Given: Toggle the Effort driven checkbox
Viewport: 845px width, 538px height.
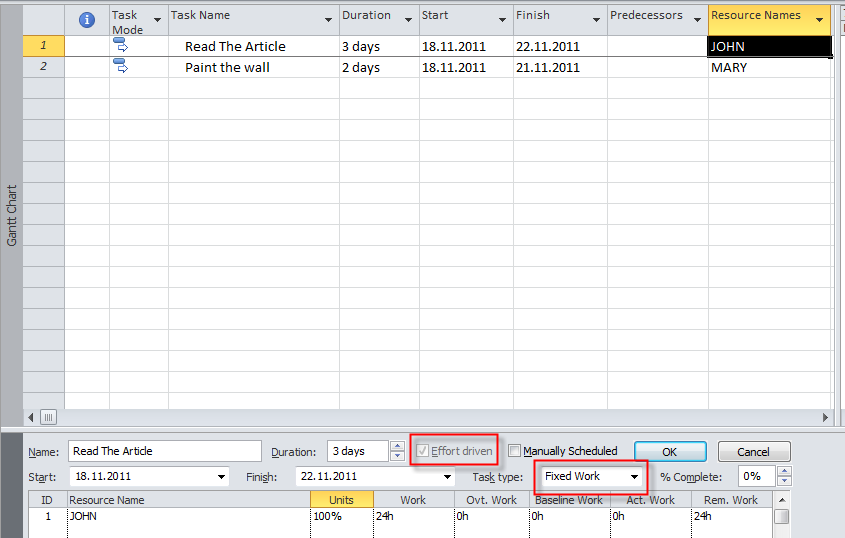Looking at the screenshot, I should (x=423, y=451).
